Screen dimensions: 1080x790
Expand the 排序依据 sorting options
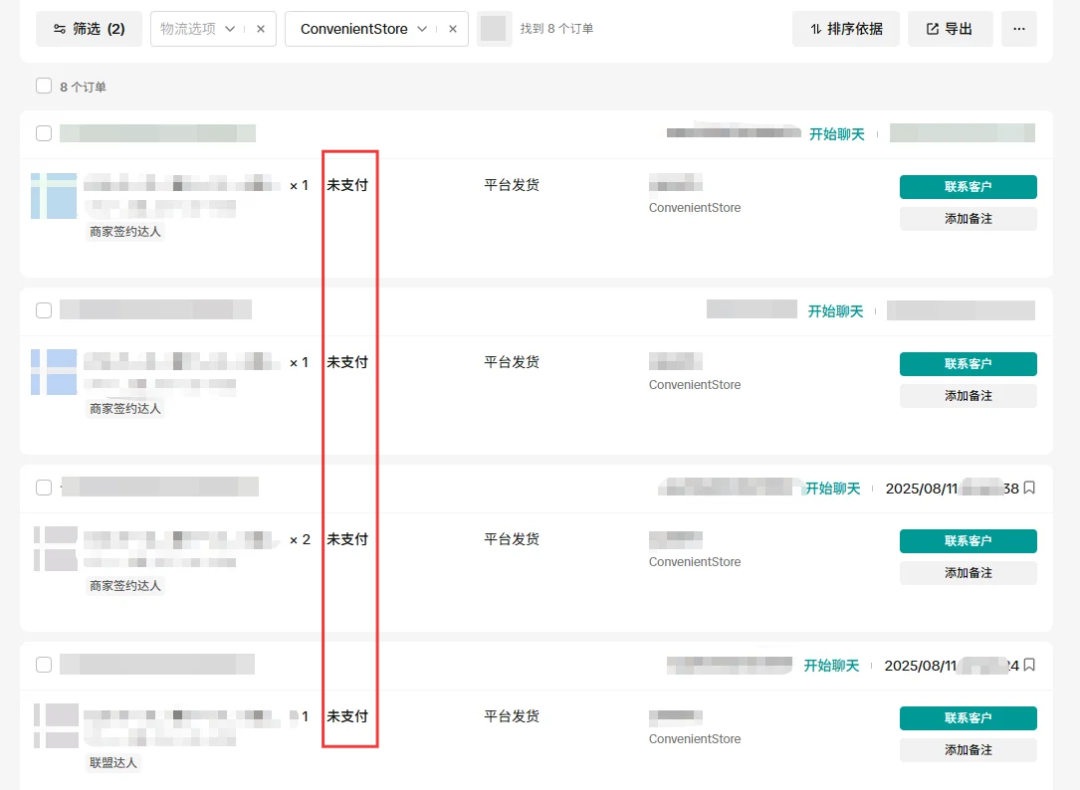[x=855, y=29]
